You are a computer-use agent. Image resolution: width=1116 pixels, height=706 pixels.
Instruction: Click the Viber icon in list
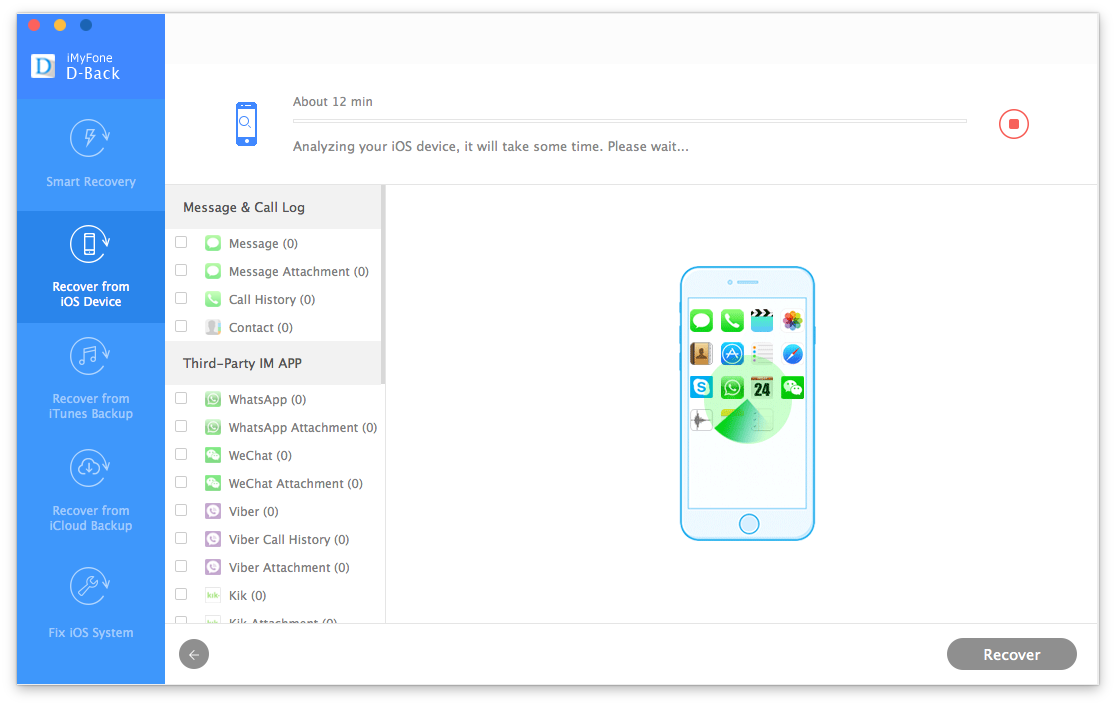point(213,511)
